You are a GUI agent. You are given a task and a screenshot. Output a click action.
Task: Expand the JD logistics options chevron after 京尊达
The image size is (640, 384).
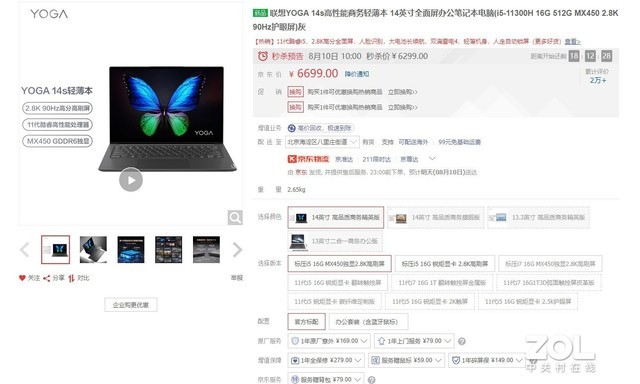[x=432, y=158]
